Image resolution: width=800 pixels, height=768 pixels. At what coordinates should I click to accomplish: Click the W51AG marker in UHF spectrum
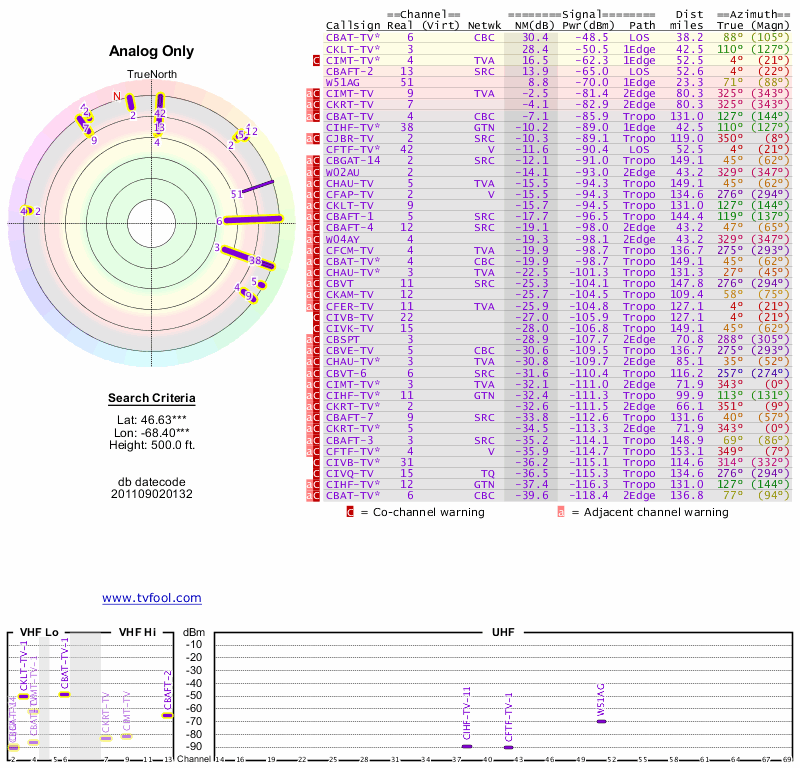(601, 721)
